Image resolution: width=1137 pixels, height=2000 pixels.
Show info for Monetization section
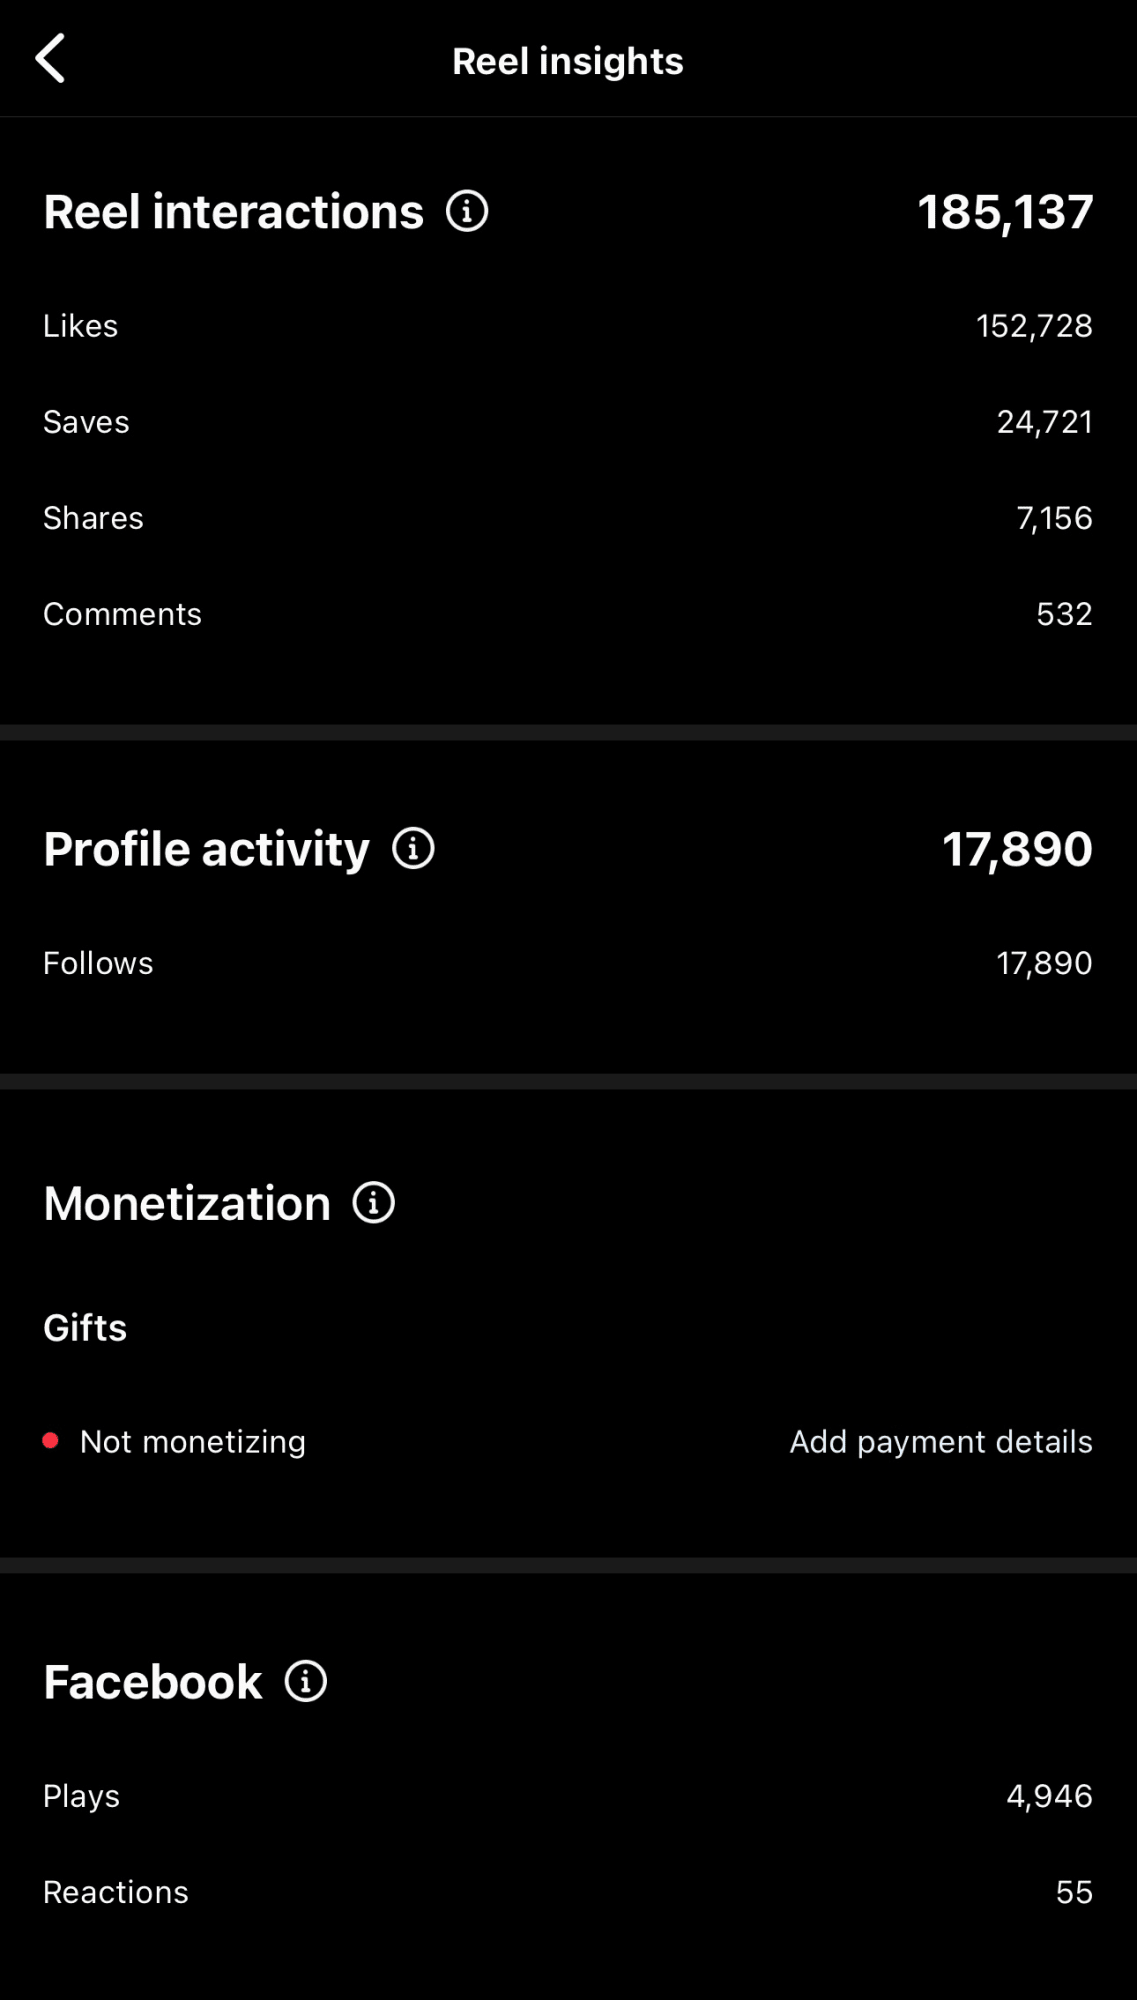(x=374, y=1202)
